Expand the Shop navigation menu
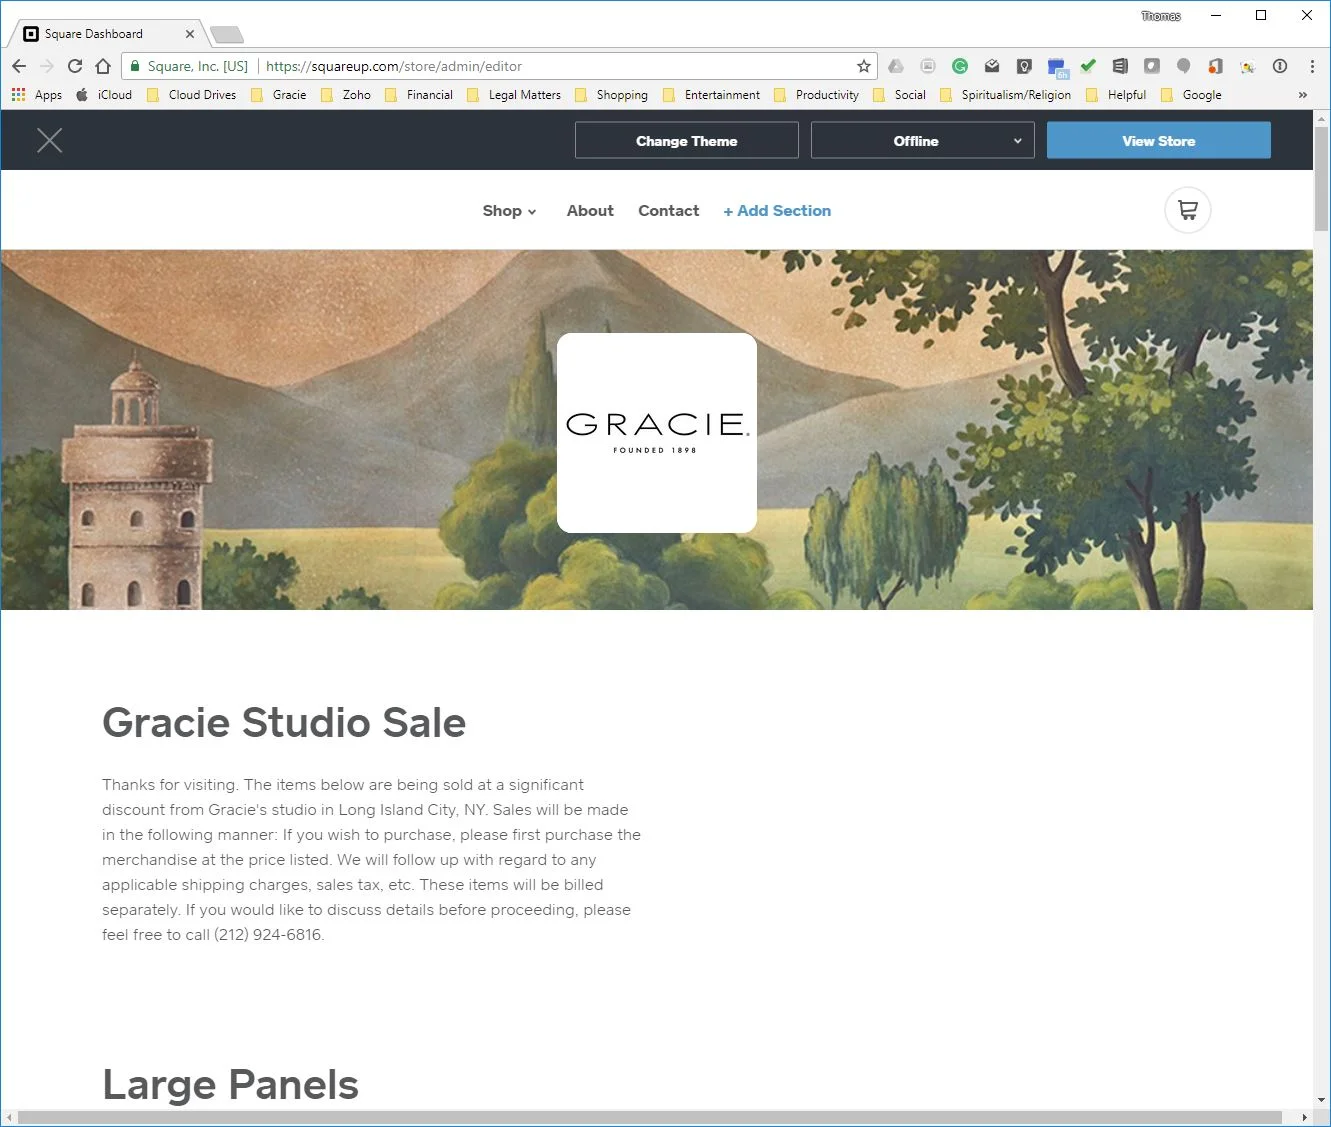Image resolution: width=1331 pixels, height=1127 pixels. pos(509,211)
